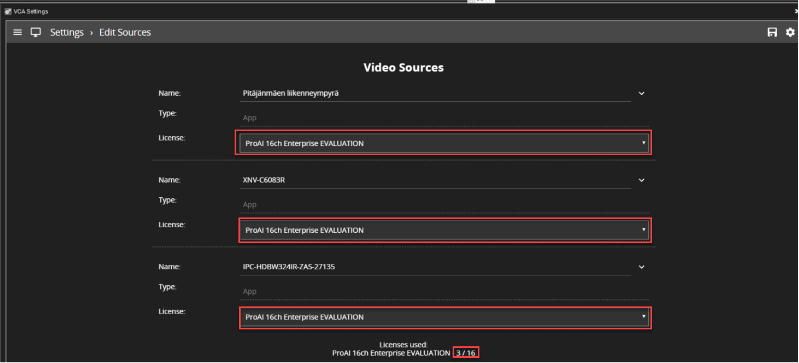799x363 pixels.
Task: Click the Video Sources heading
Action: click(404, 67)
